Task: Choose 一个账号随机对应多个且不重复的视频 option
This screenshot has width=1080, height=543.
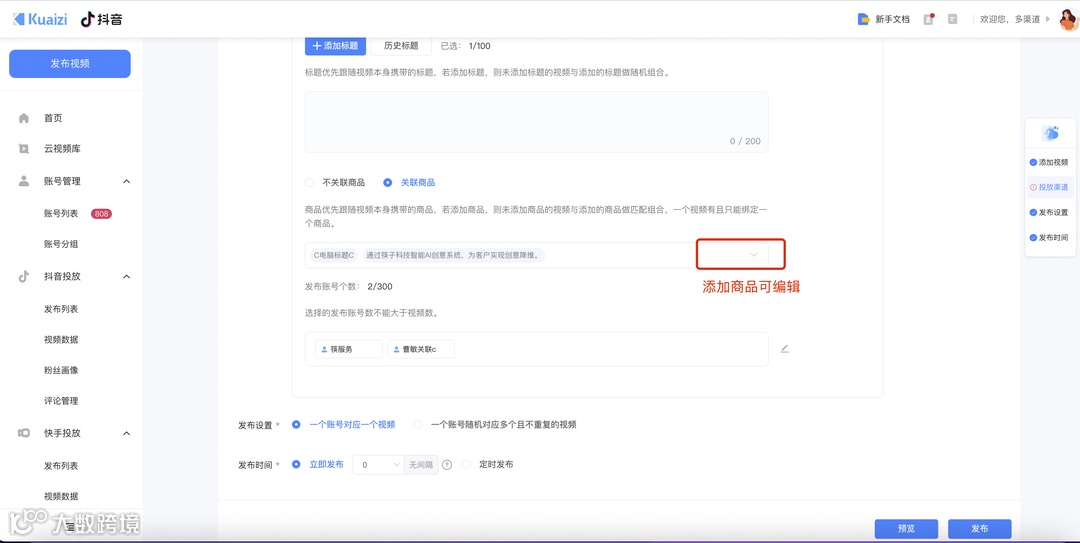Action: coord(417,424)
